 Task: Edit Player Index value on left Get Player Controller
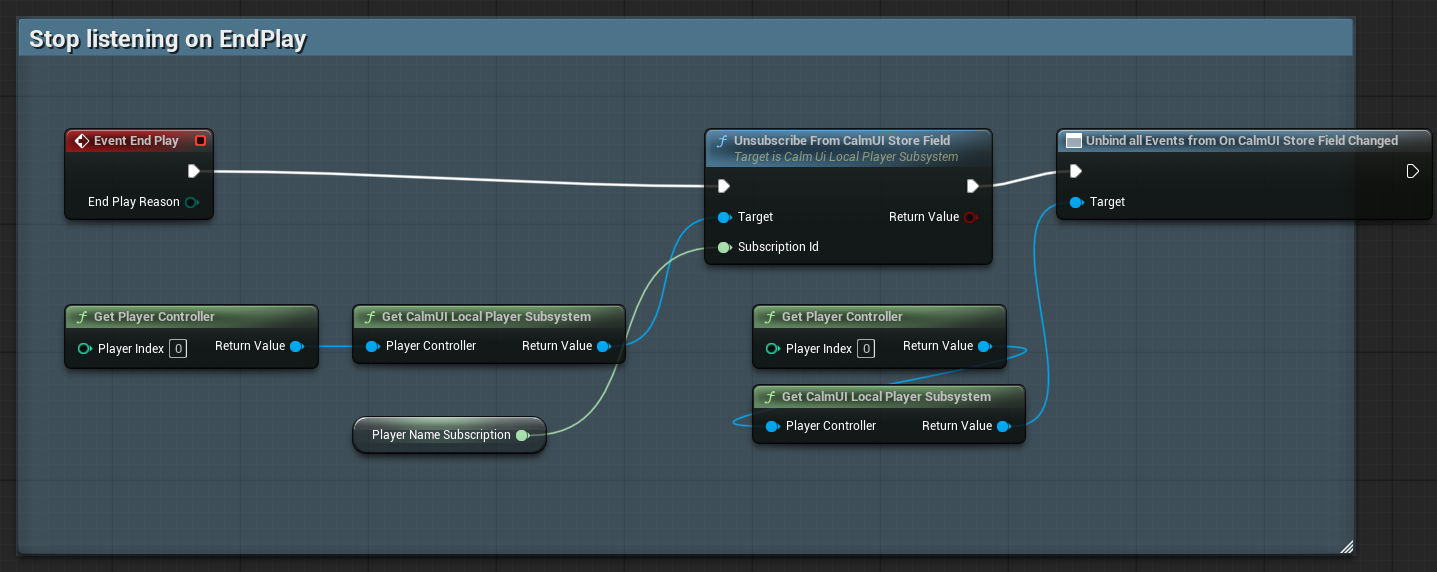tap(177, 348)
